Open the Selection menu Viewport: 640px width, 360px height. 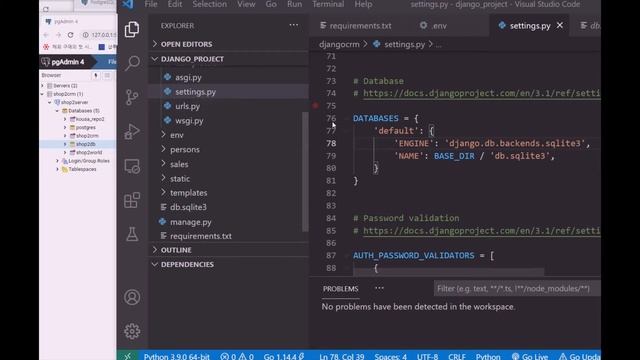pyautogui.click(x=209, y=4)
